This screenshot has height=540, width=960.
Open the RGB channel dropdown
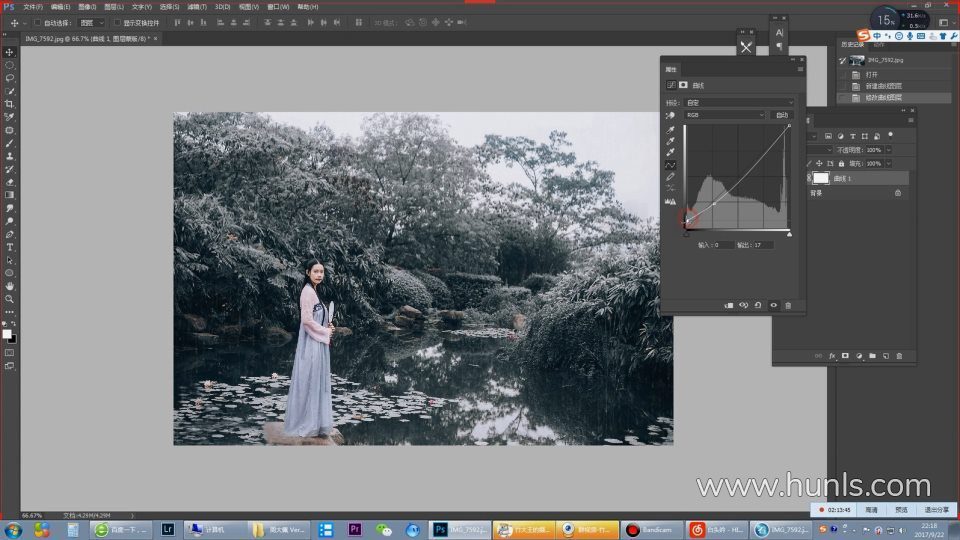point(724,115)
